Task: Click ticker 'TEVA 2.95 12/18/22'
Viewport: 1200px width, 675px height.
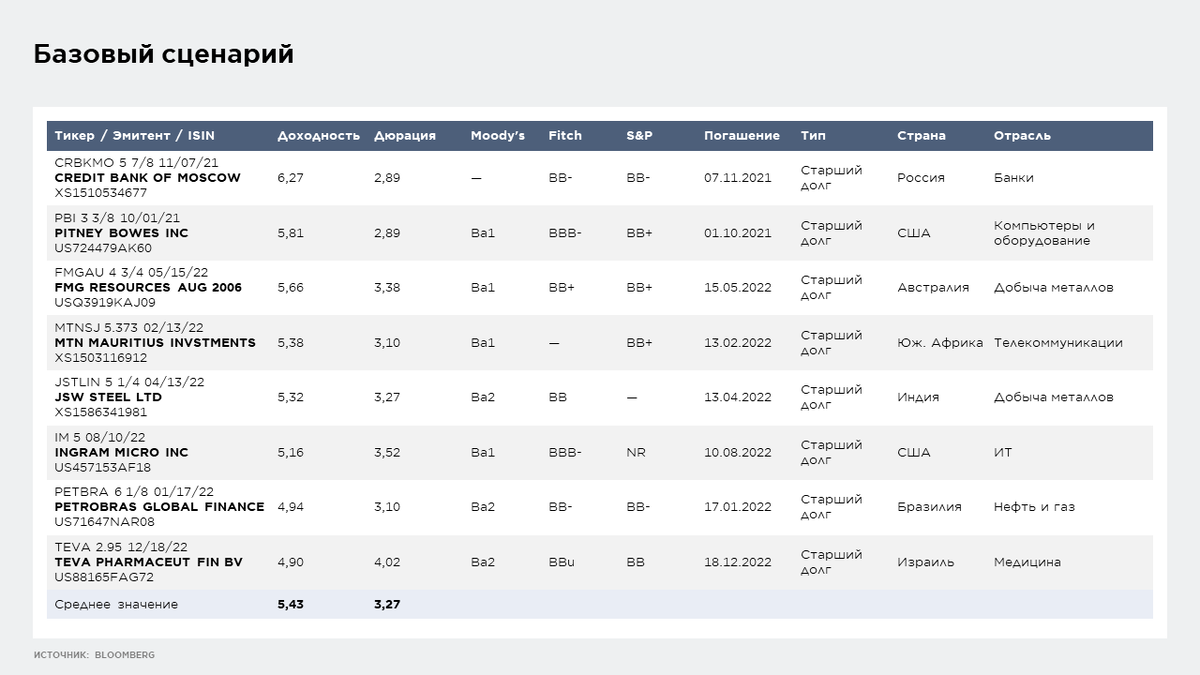Action: (x=121, y=546)
